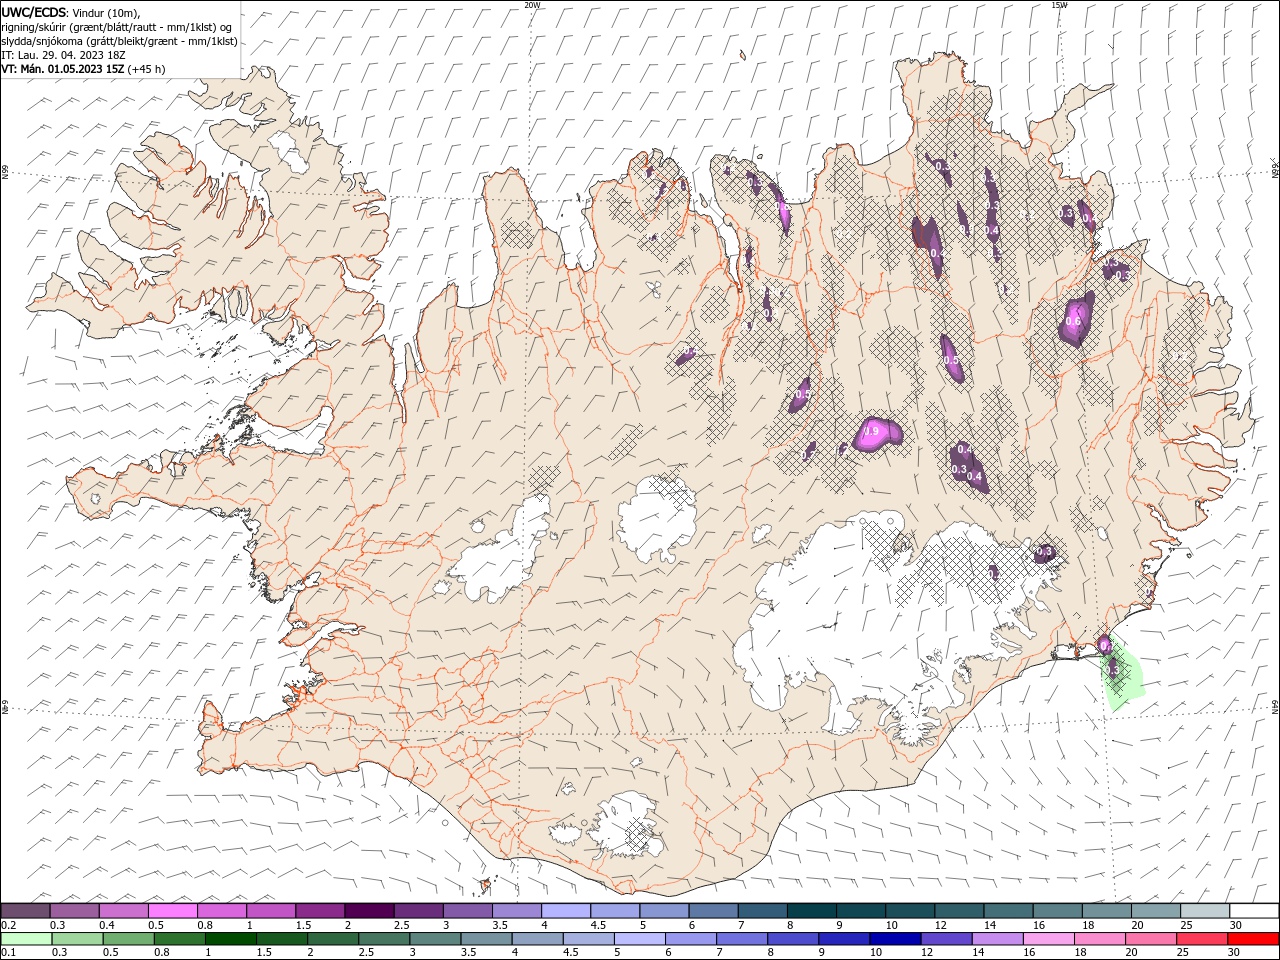Click the top row swatch labeled 12

(958, 910)
